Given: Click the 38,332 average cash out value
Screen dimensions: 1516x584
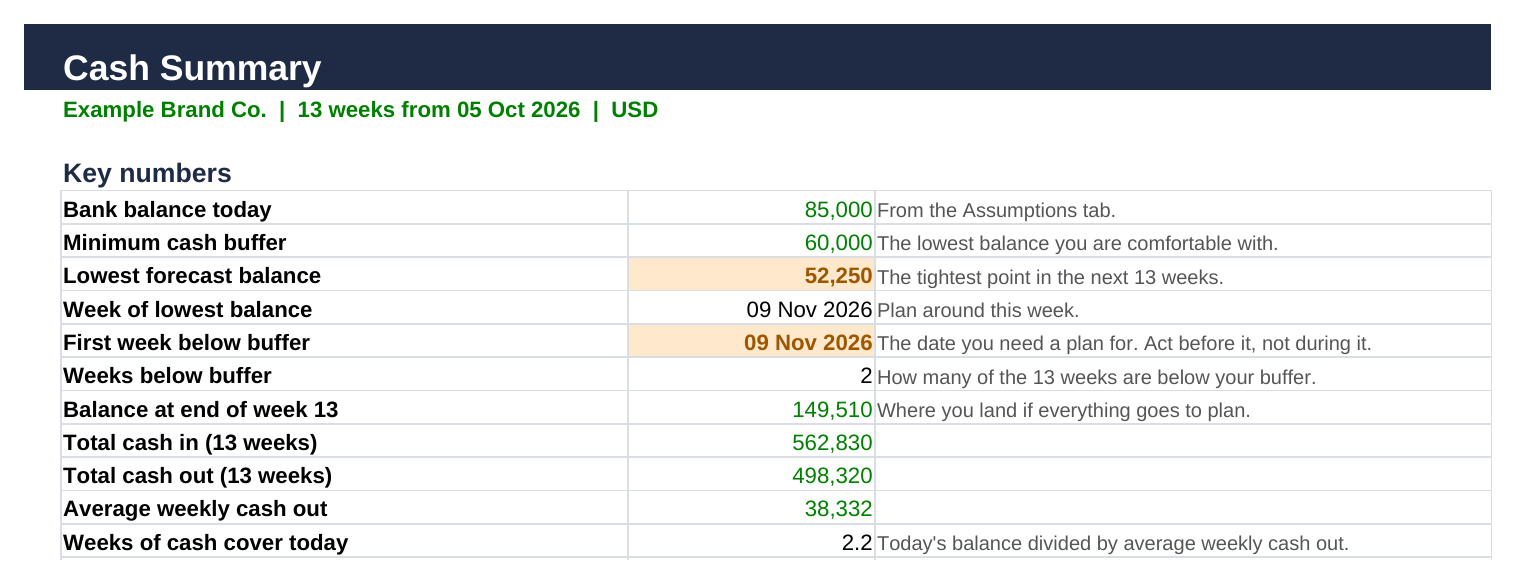Looking at the screenshot, I should (838, 509).
